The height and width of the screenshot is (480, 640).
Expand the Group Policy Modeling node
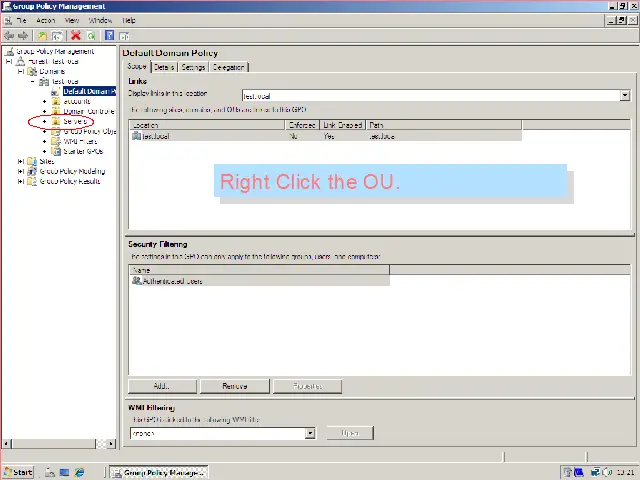pos(21,171)
